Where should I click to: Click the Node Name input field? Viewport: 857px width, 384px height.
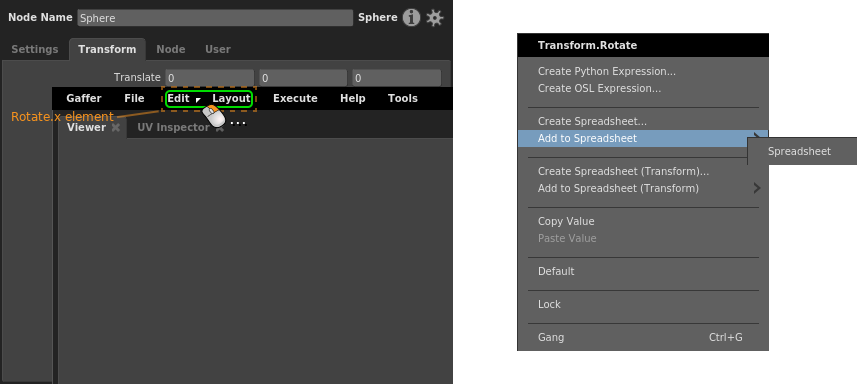[x=215, y=18]
